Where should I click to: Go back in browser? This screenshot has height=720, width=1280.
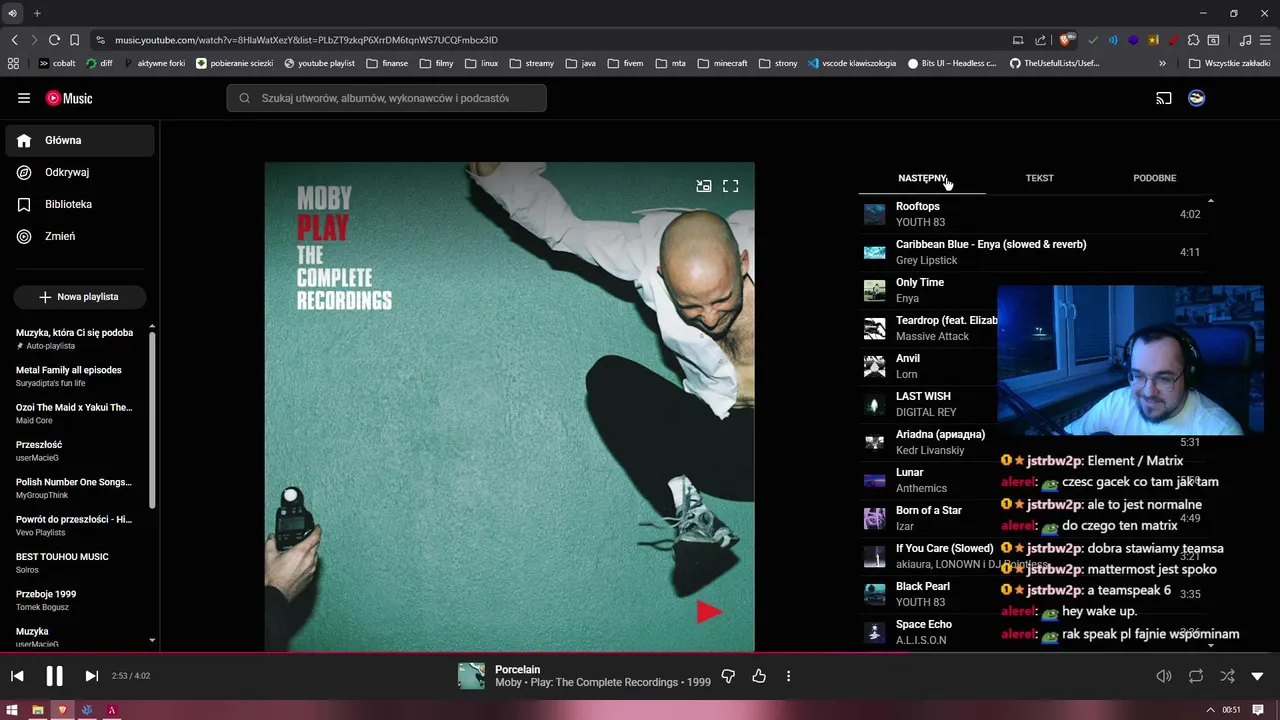(14, 40)
